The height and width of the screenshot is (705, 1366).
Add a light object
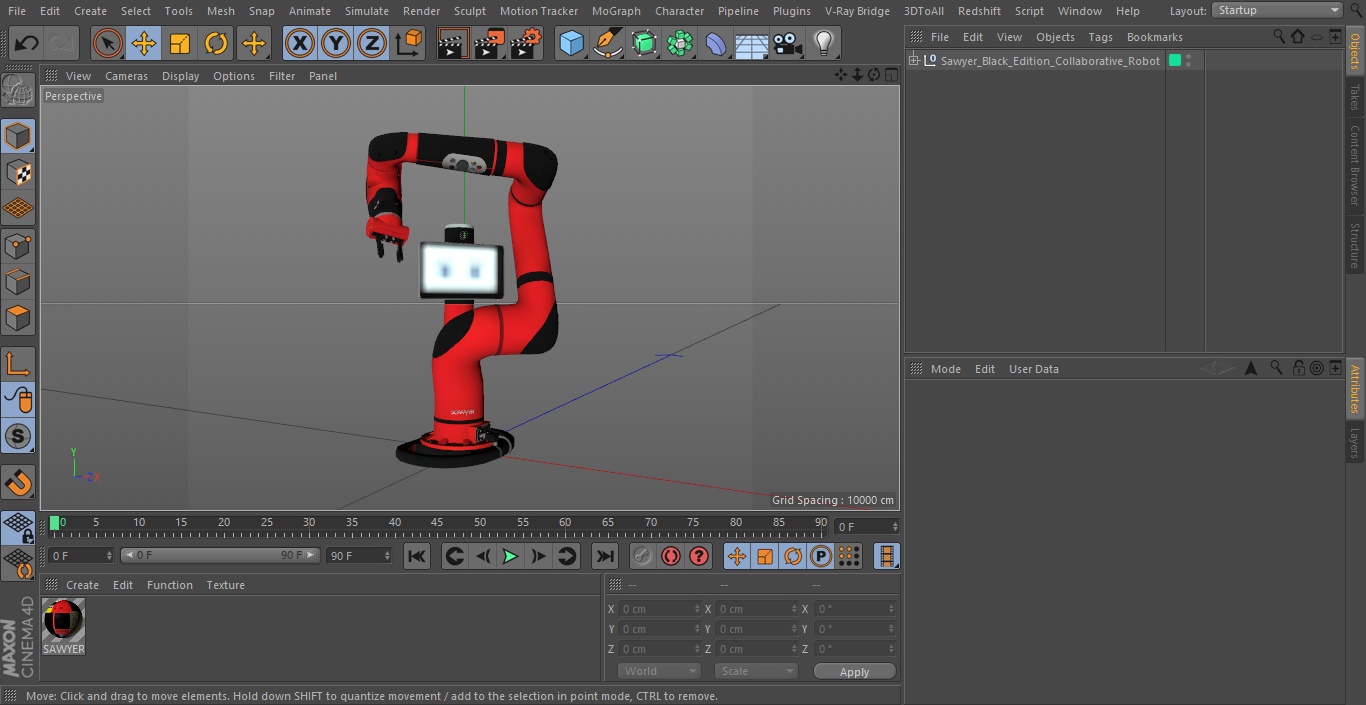(x=823, y=43)
